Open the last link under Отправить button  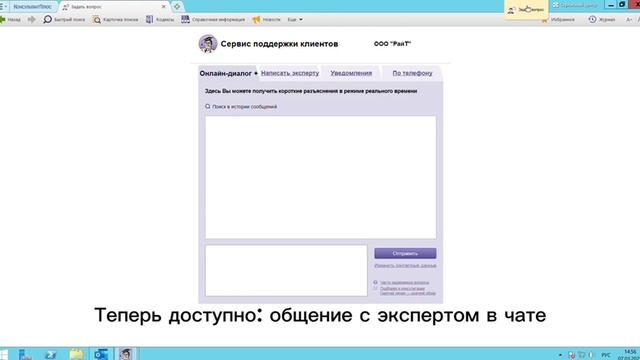pyautogui.click(x=407, y=293)
